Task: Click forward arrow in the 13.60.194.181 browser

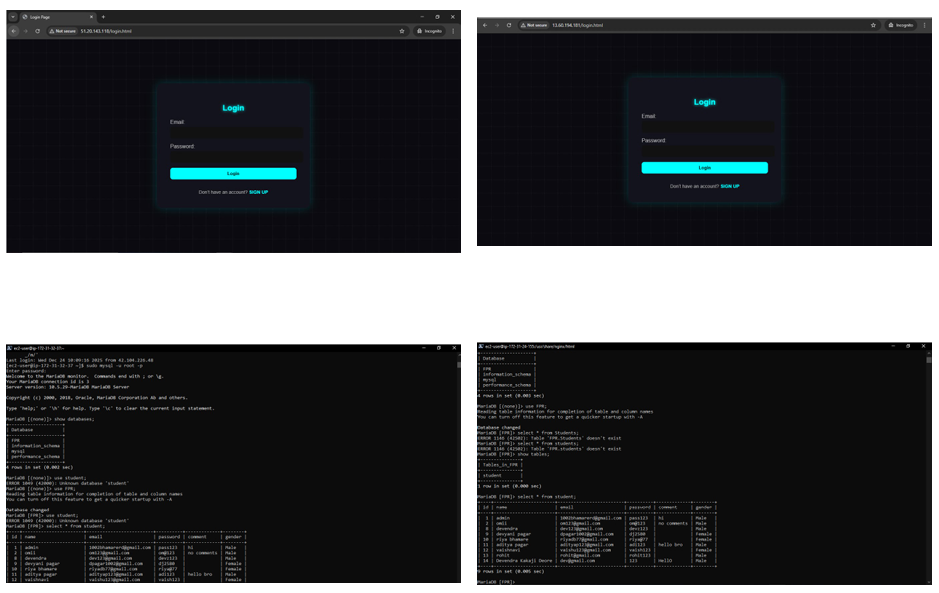Action: [x=497, y=25]
